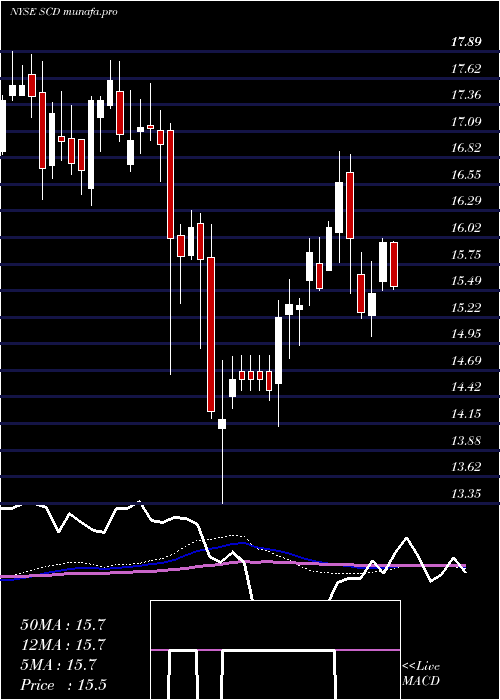Click the 17.36 price axis label

pos(466,95)
